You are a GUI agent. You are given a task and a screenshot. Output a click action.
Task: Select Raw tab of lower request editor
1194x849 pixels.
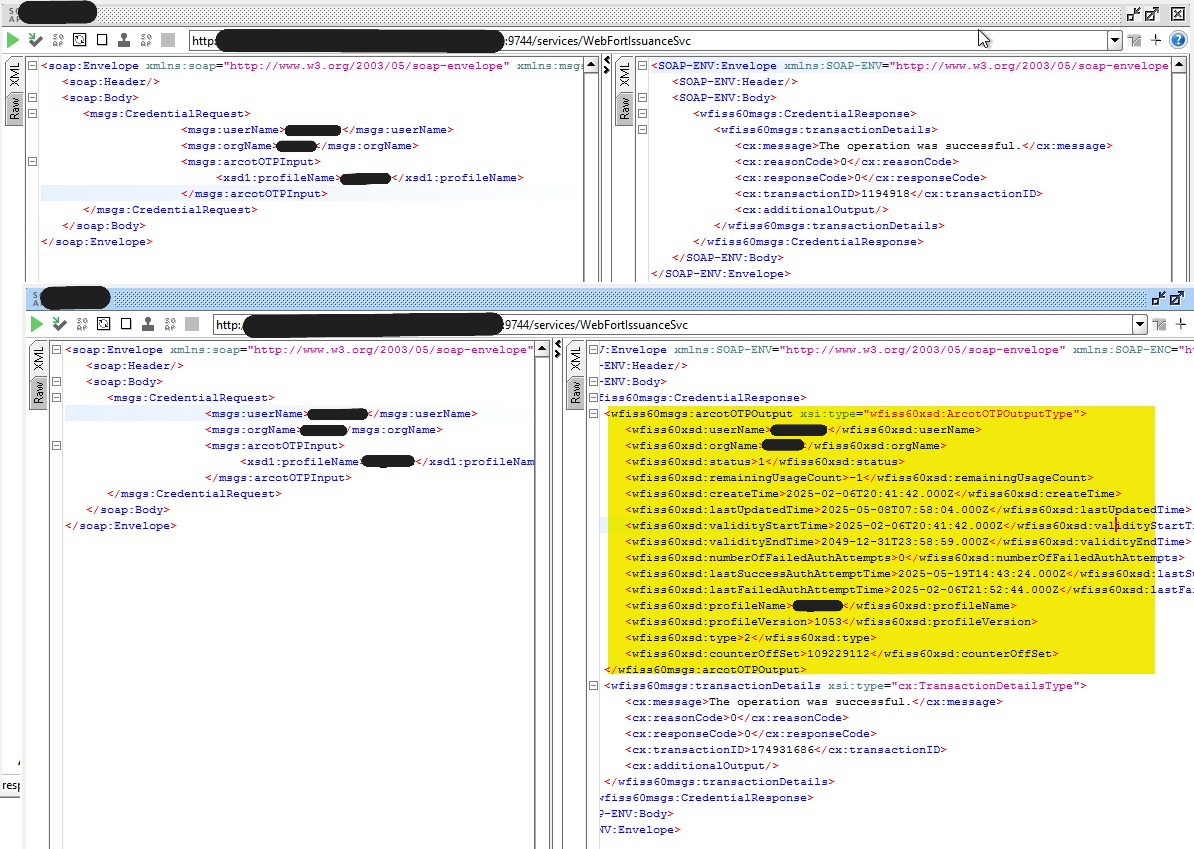pyautogui.click(x=39, y=392)
